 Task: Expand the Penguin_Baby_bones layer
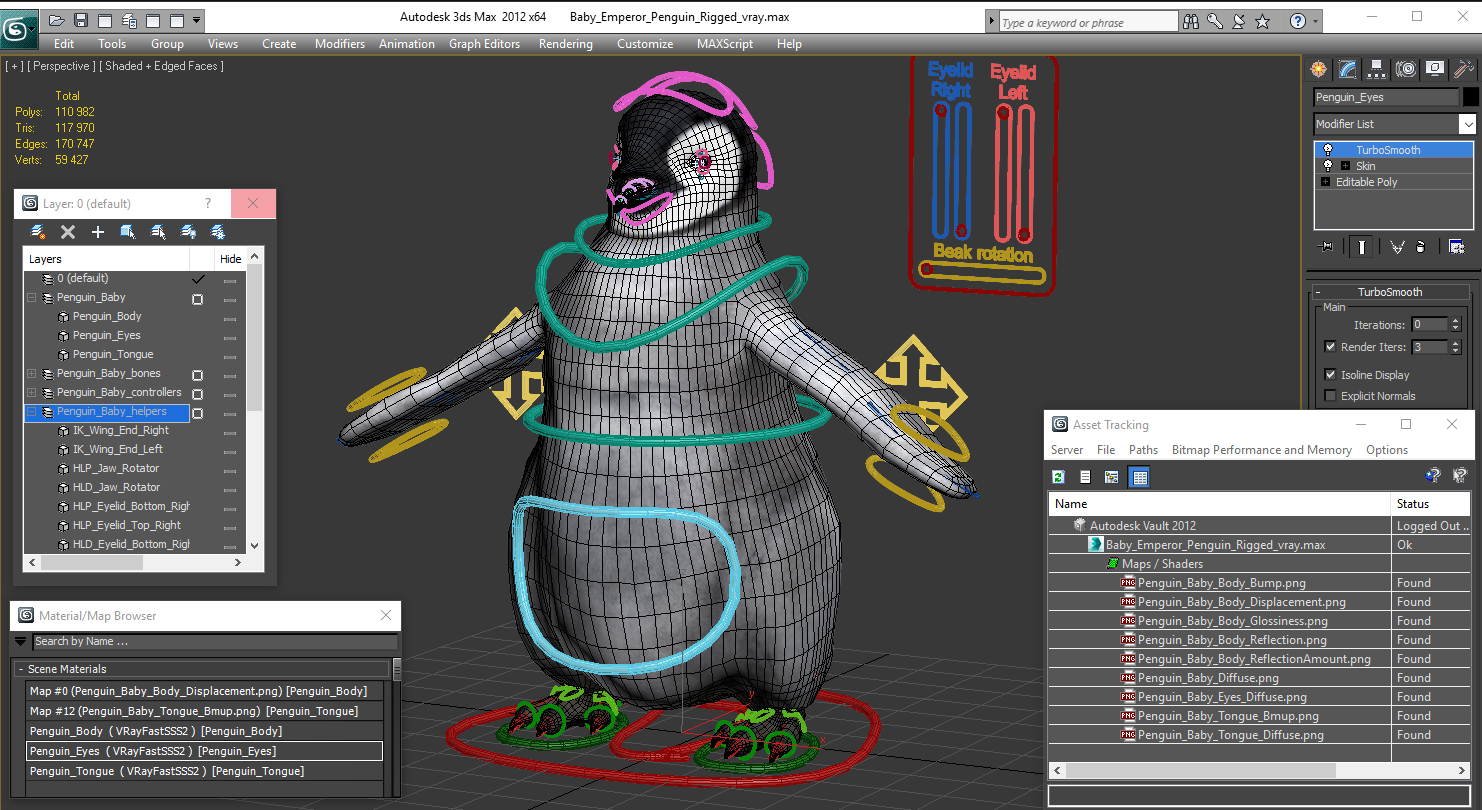pyautogui.click(x=32, y=374)
